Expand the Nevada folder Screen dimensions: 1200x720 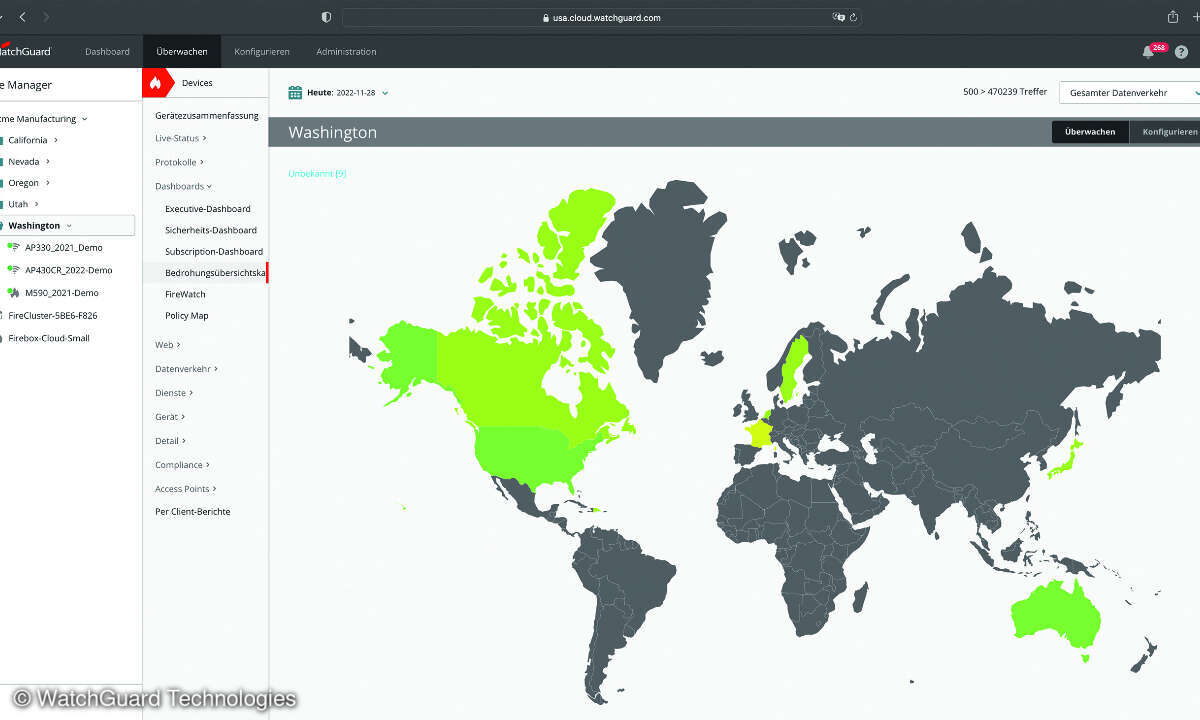48,161
